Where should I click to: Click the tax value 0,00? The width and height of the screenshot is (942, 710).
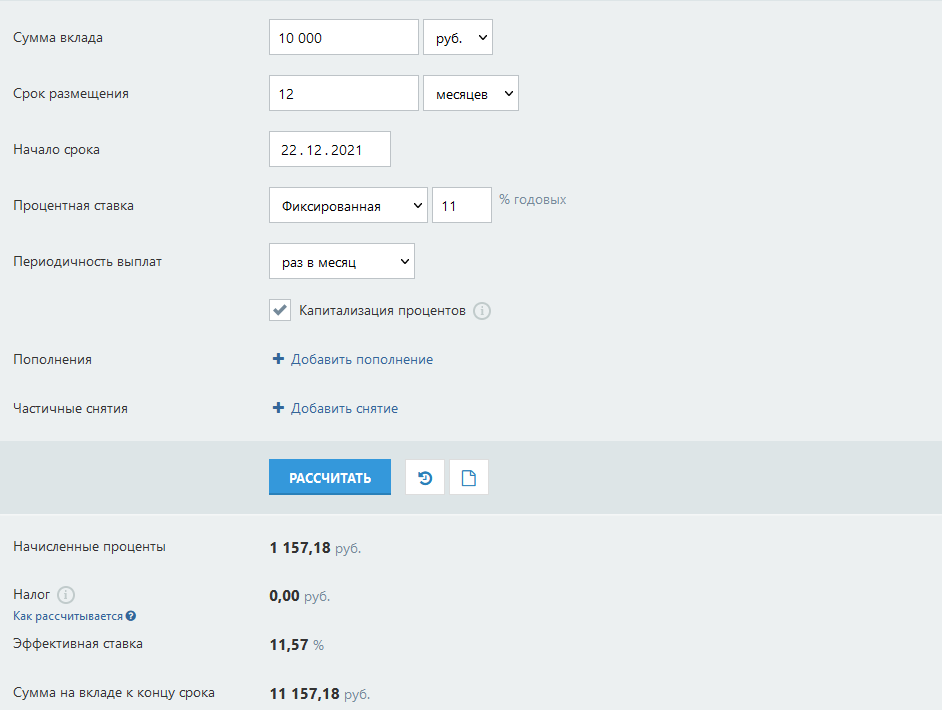(x=284, y=596)
